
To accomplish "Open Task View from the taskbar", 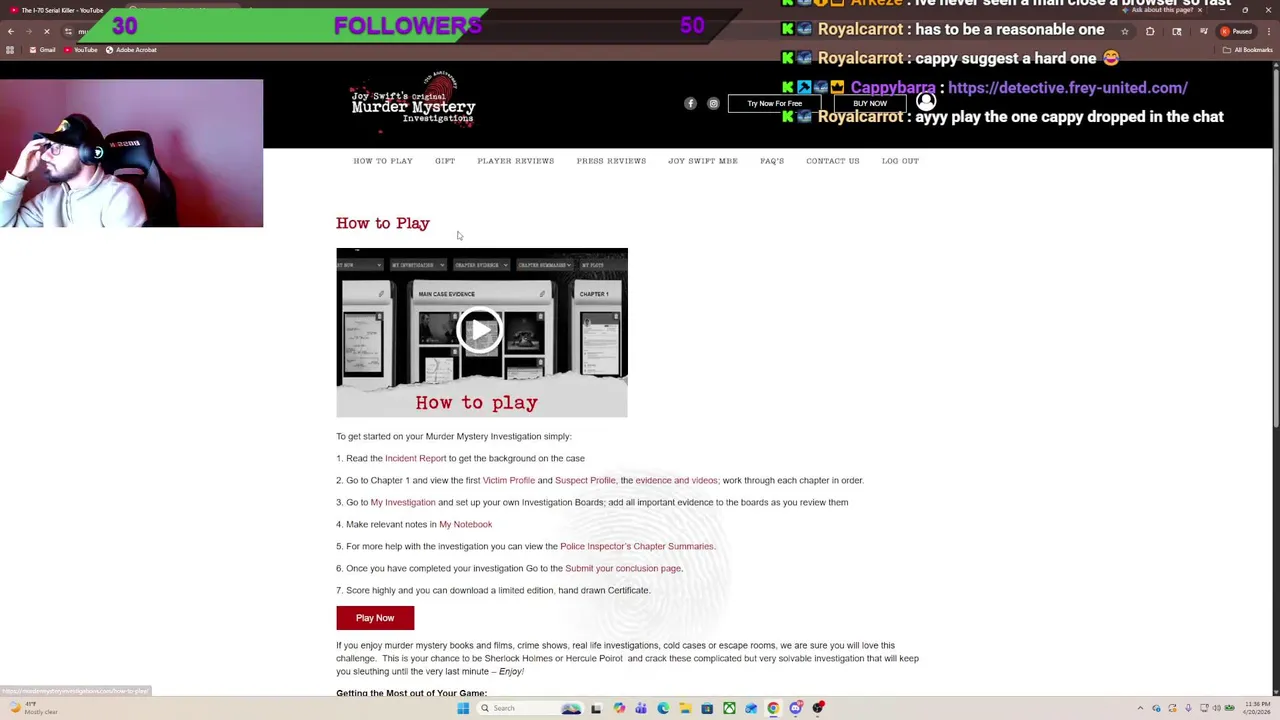I will pos(596,708).
